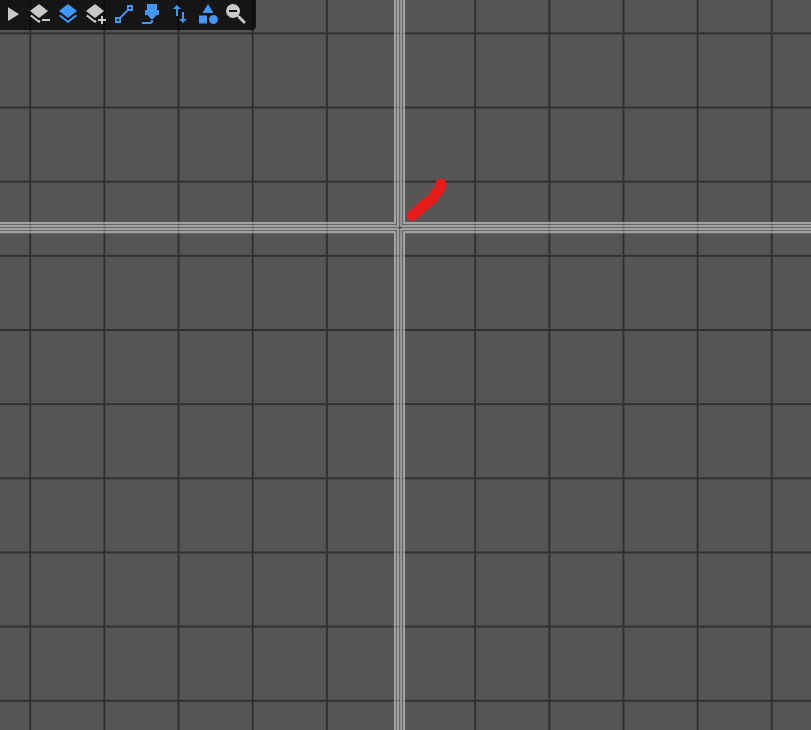This screenshot has width=811, height=730.
Task: Click the layers icon with plus sign
Action: (96, 14)
